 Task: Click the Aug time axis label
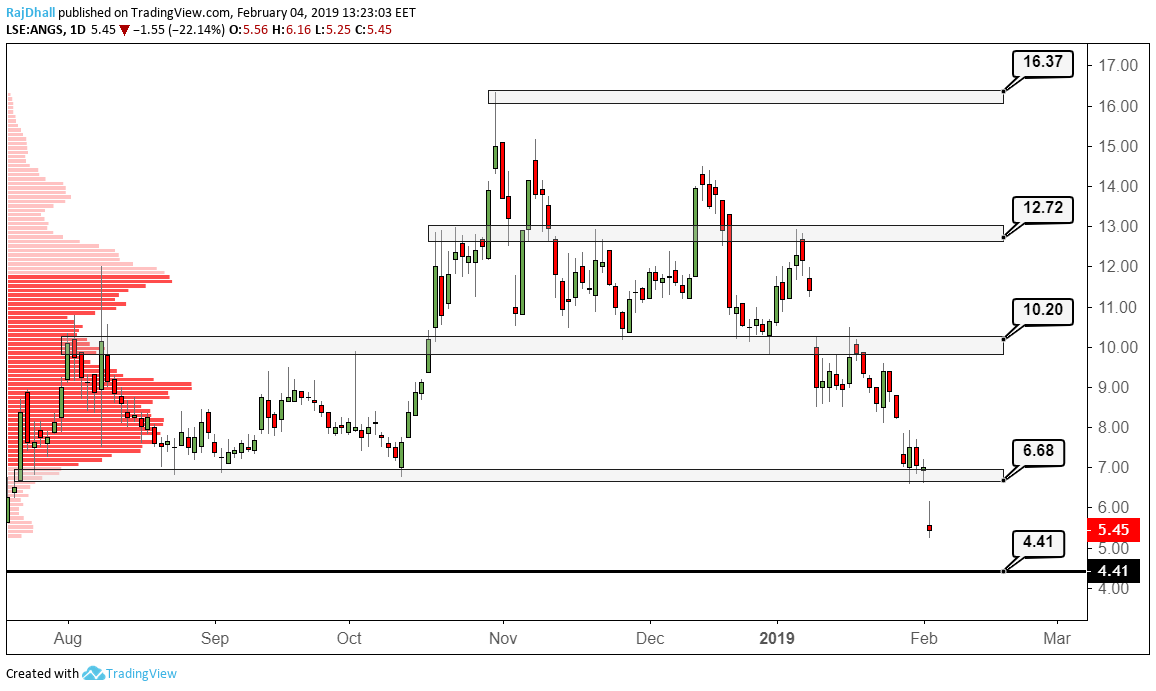coord(68,639)
